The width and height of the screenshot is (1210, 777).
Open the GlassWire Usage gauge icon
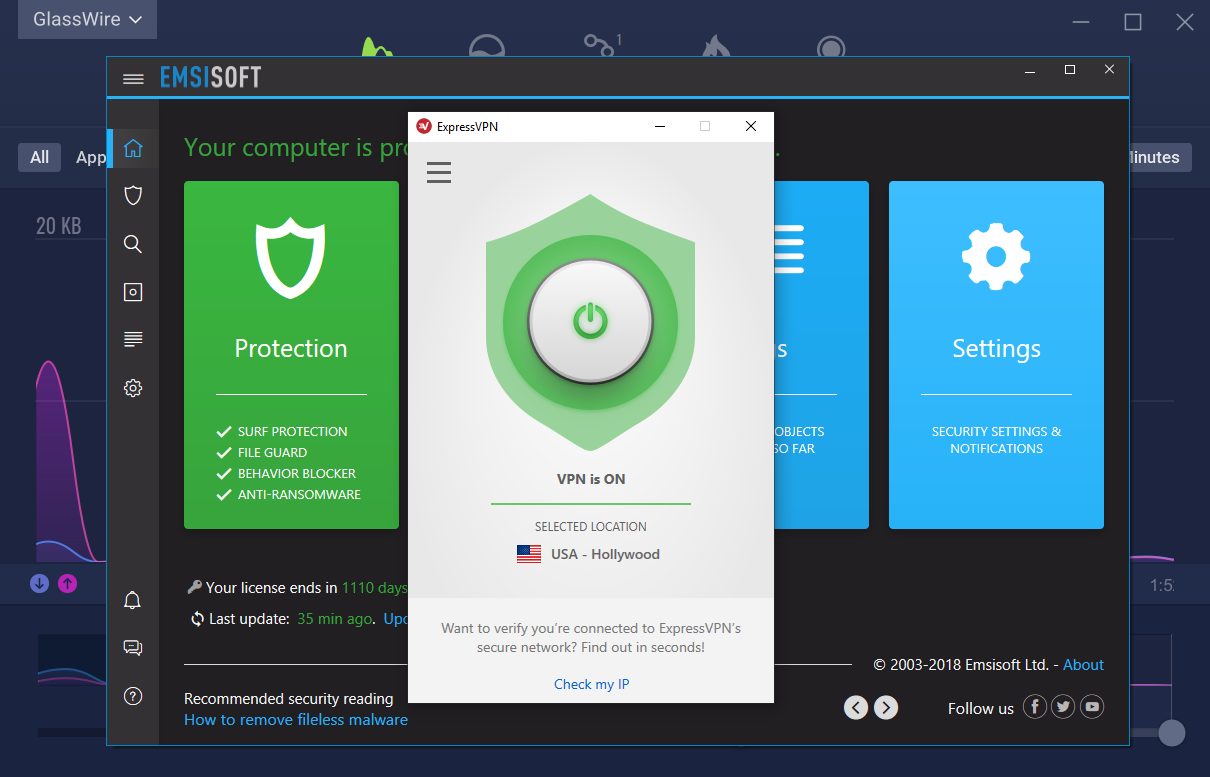(486, 47)
